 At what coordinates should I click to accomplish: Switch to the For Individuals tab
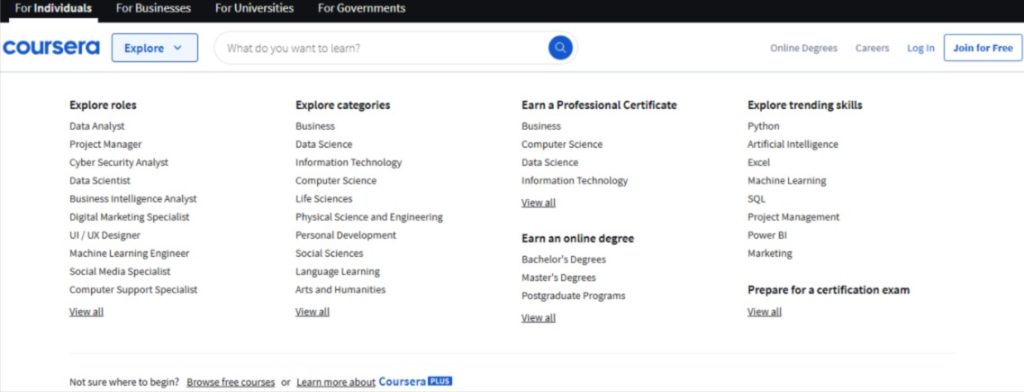(x=54, y=8)
